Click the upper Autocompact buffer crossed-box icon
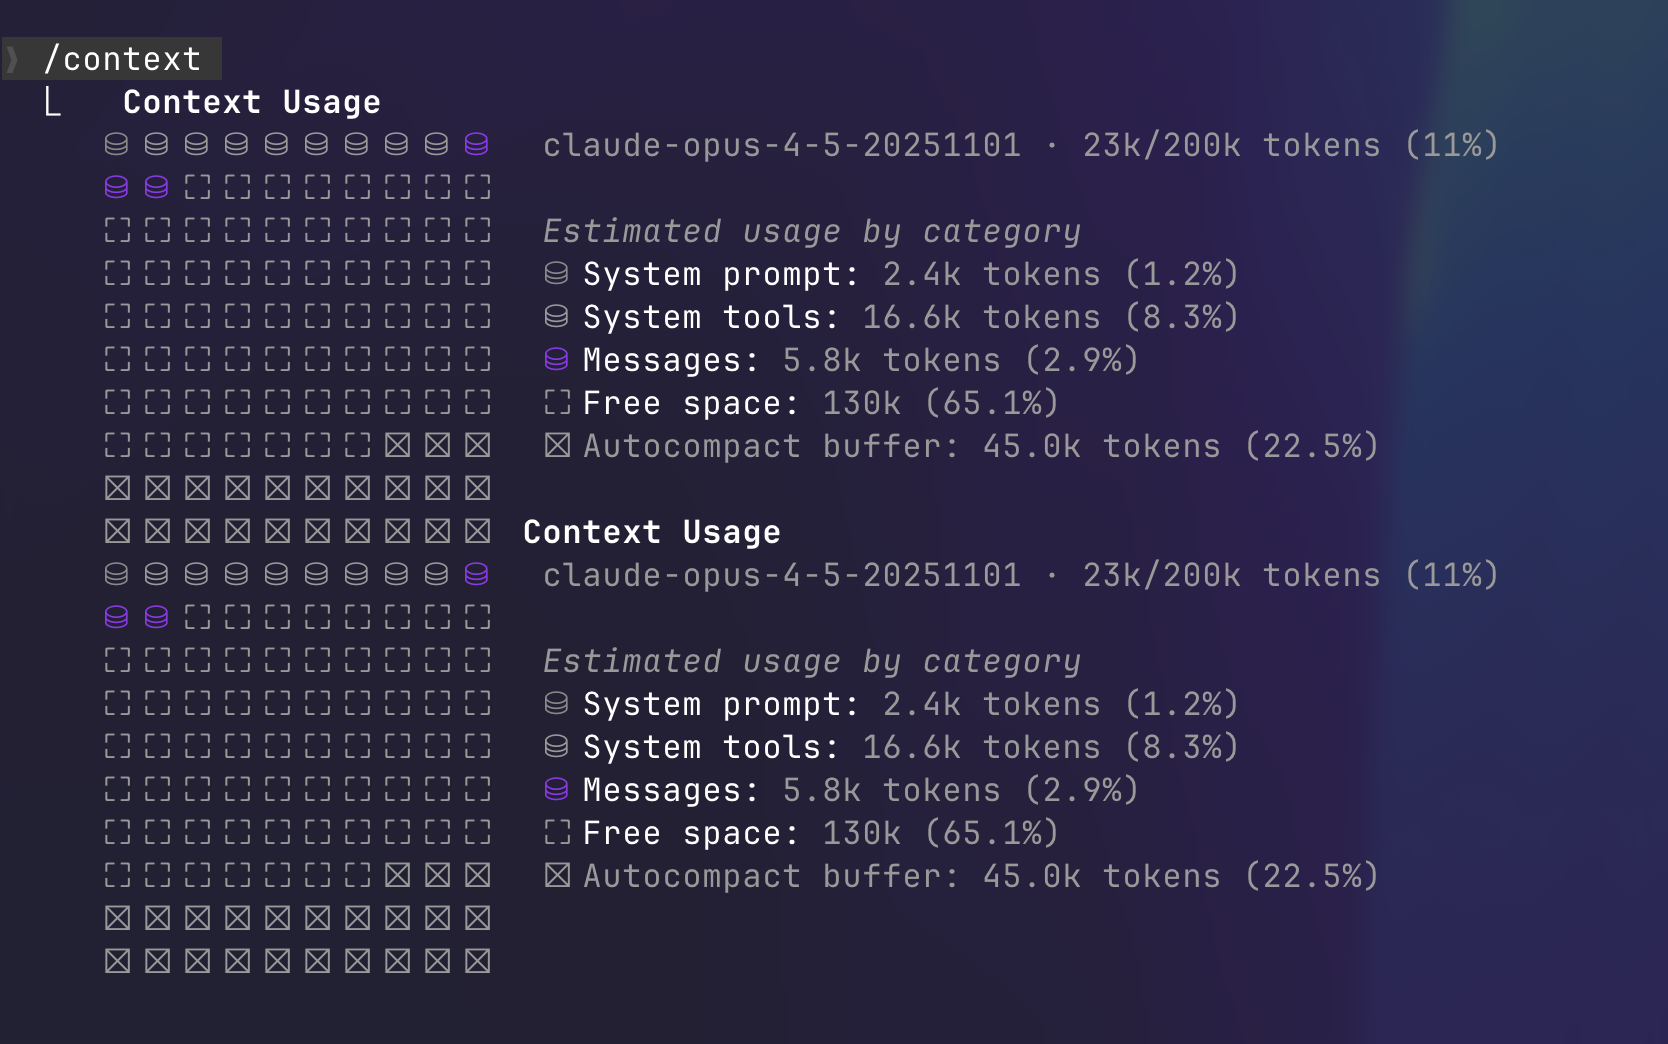The image size is (1668, 1044). point(557,445)
